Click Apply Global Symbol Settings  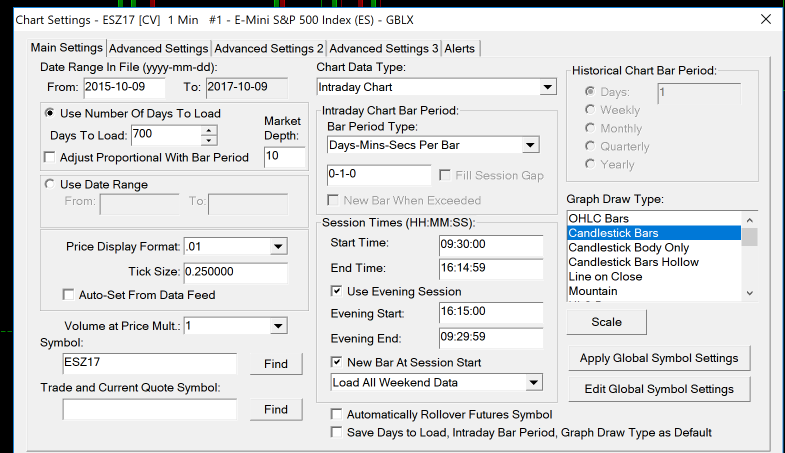point(659,358)
